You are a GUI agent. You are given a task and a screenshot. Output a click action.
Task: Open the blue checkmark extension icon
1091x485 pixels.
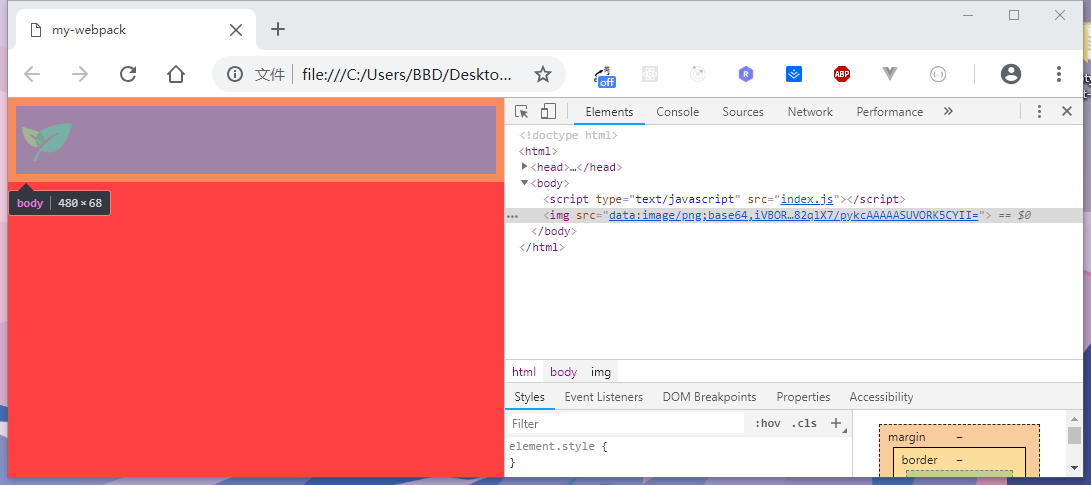point(794,74)
